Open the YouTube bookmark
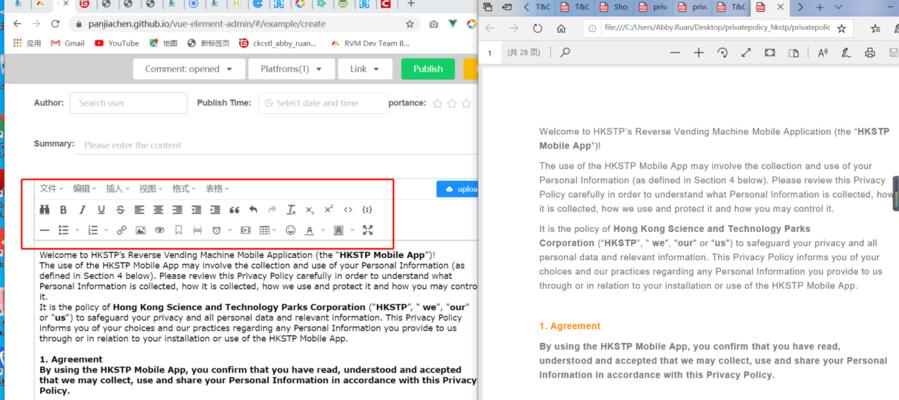The image size is (899, 400). tap(117, 43)
